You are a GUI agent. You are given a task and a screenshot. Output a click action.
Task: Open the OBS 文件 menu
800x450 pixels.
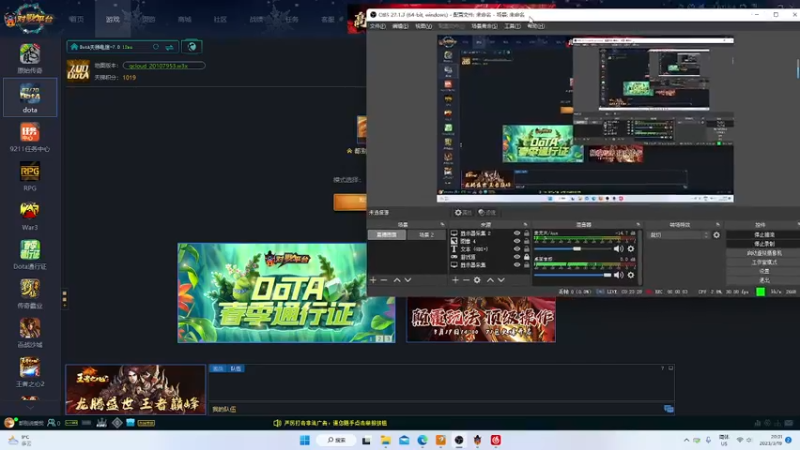(x=378, y=26)
